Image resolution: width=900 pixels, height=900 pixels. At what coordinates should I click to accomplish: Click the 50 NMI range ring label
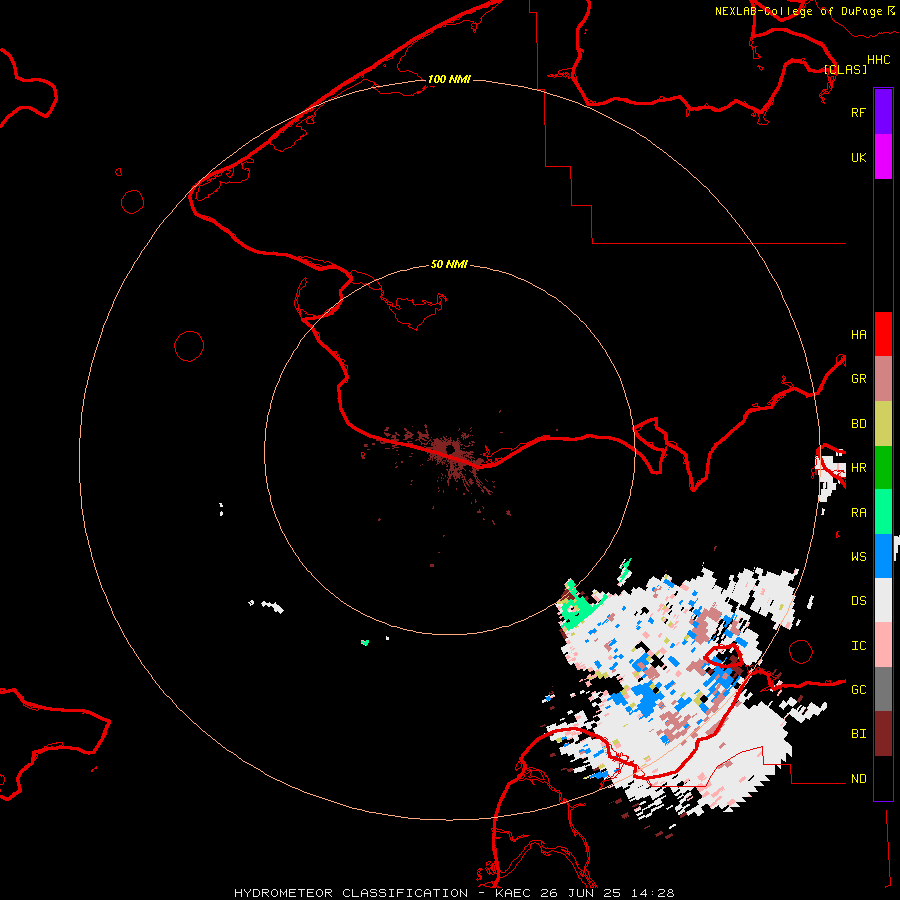click(x=449, y=264)
